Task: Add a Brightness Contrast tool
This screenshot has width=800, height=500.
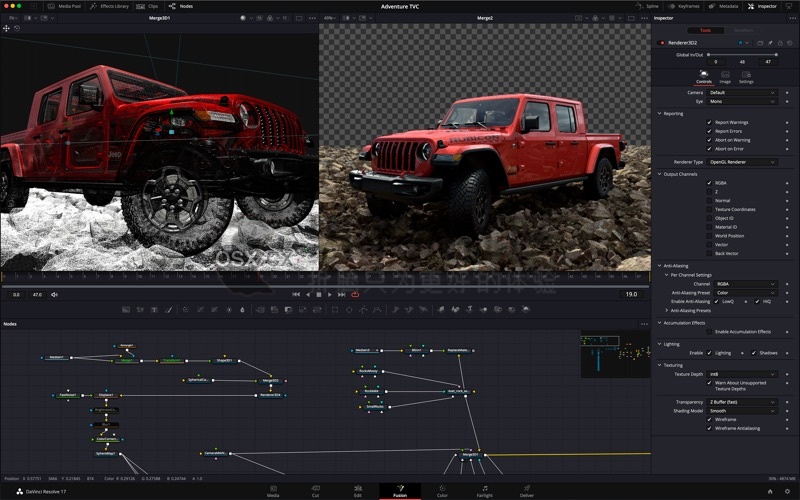Action: (x=229, y=310)
